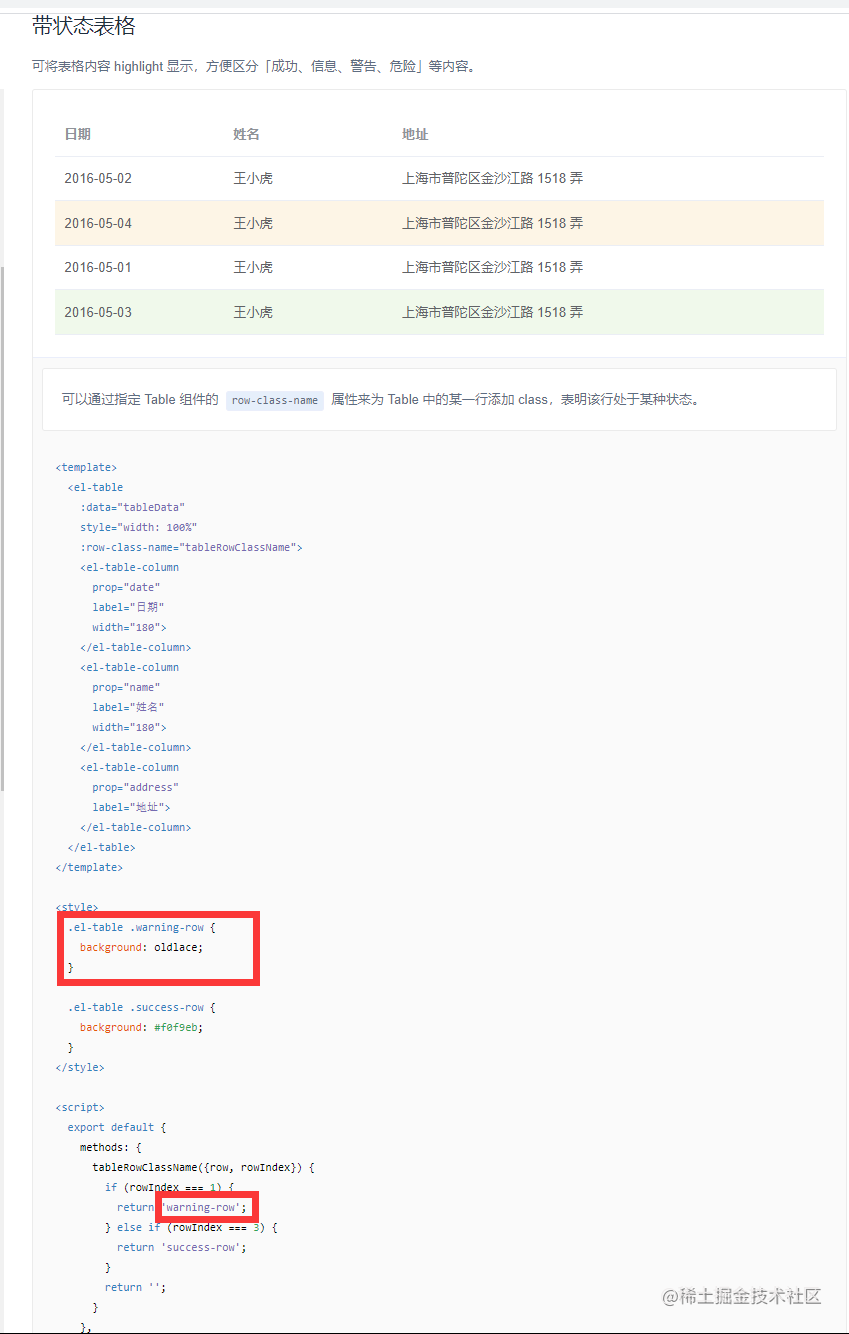Screen dimensions: 849x1334
Task: Click the address in the 2016-05-01 row
Action: click(493, 267)
